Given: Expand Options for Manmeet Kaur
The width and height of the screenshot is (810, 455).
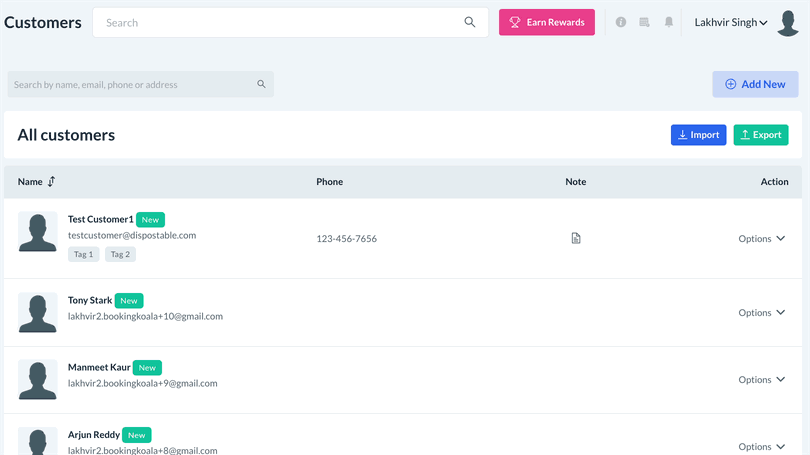Looking at the screenshot, I should coord(762,380).
